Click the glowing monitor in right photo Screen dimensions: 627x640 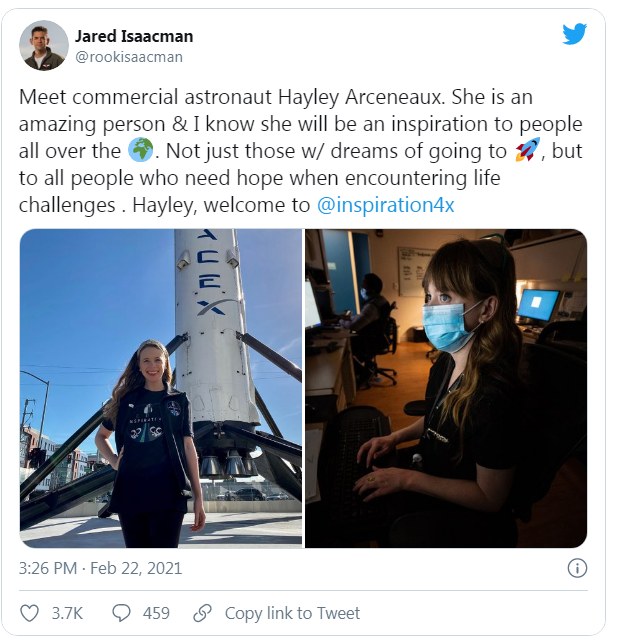538,304
